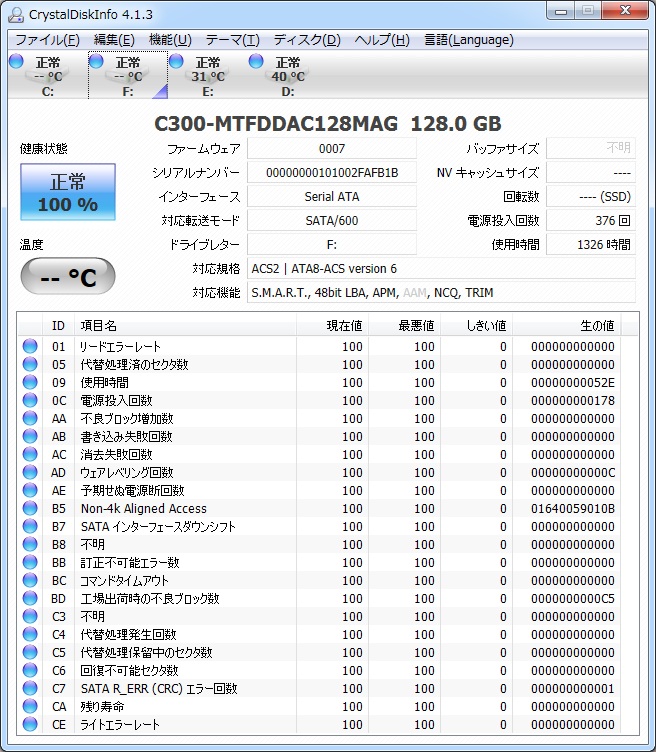Click the しきい値 column header

(476, 326)
